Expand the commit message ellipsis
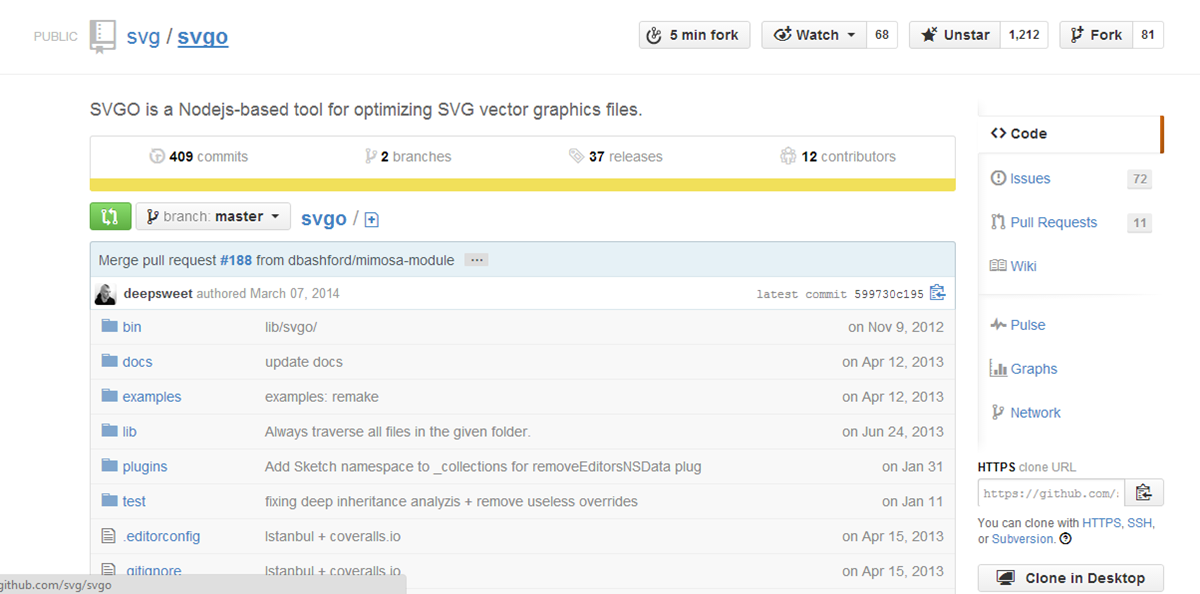 pyautogui.click(x=476, y=260)
